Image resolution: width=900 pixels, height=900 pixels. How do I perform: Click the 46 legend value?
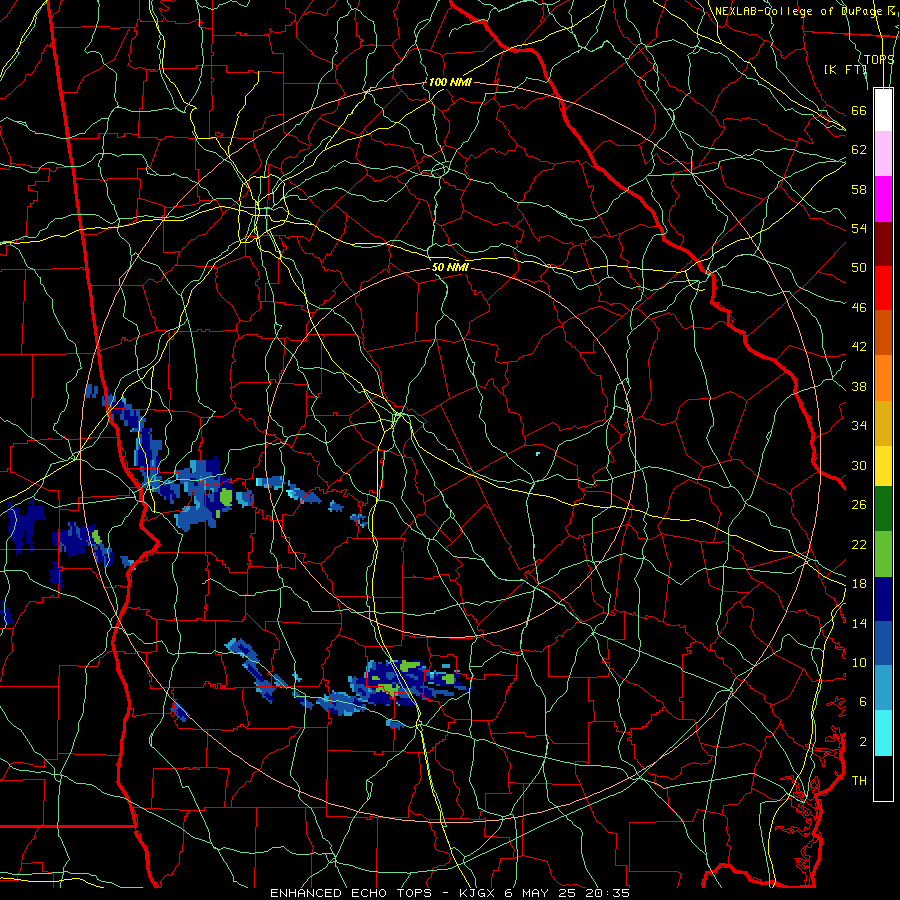pyautogui.click(x=859, y=307)
